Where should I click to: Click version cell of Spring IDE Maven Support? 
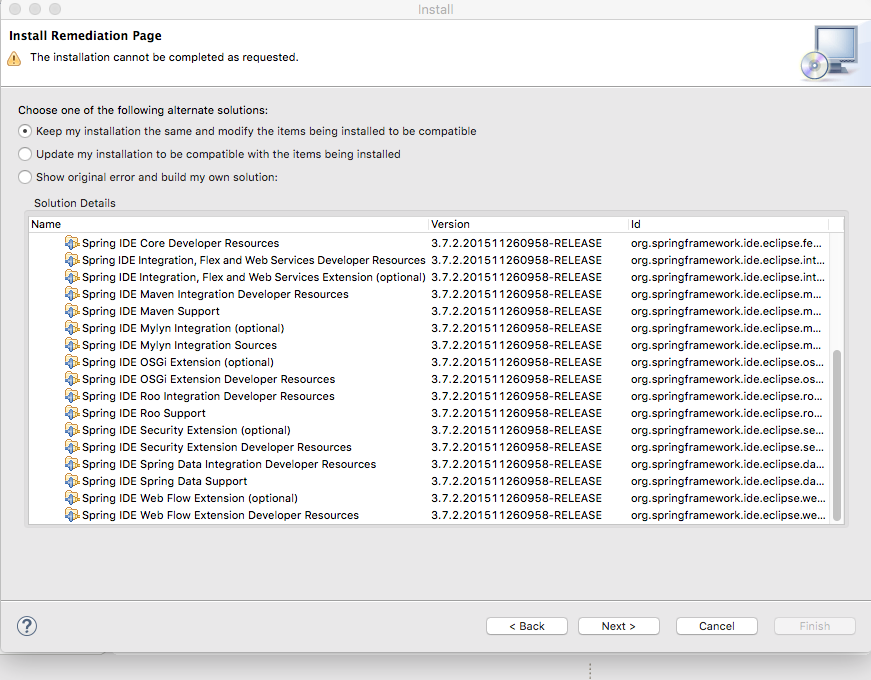click(x=516, y=311)
